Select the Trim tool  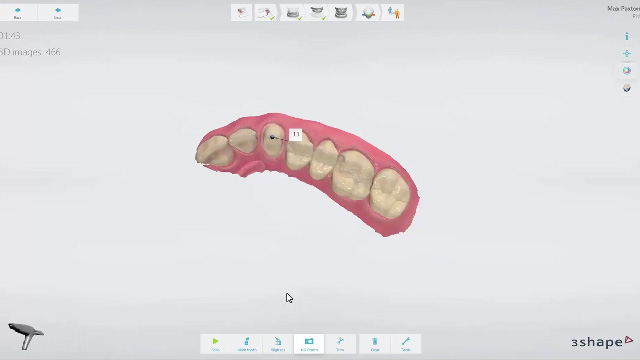click(x=340, y=344)
